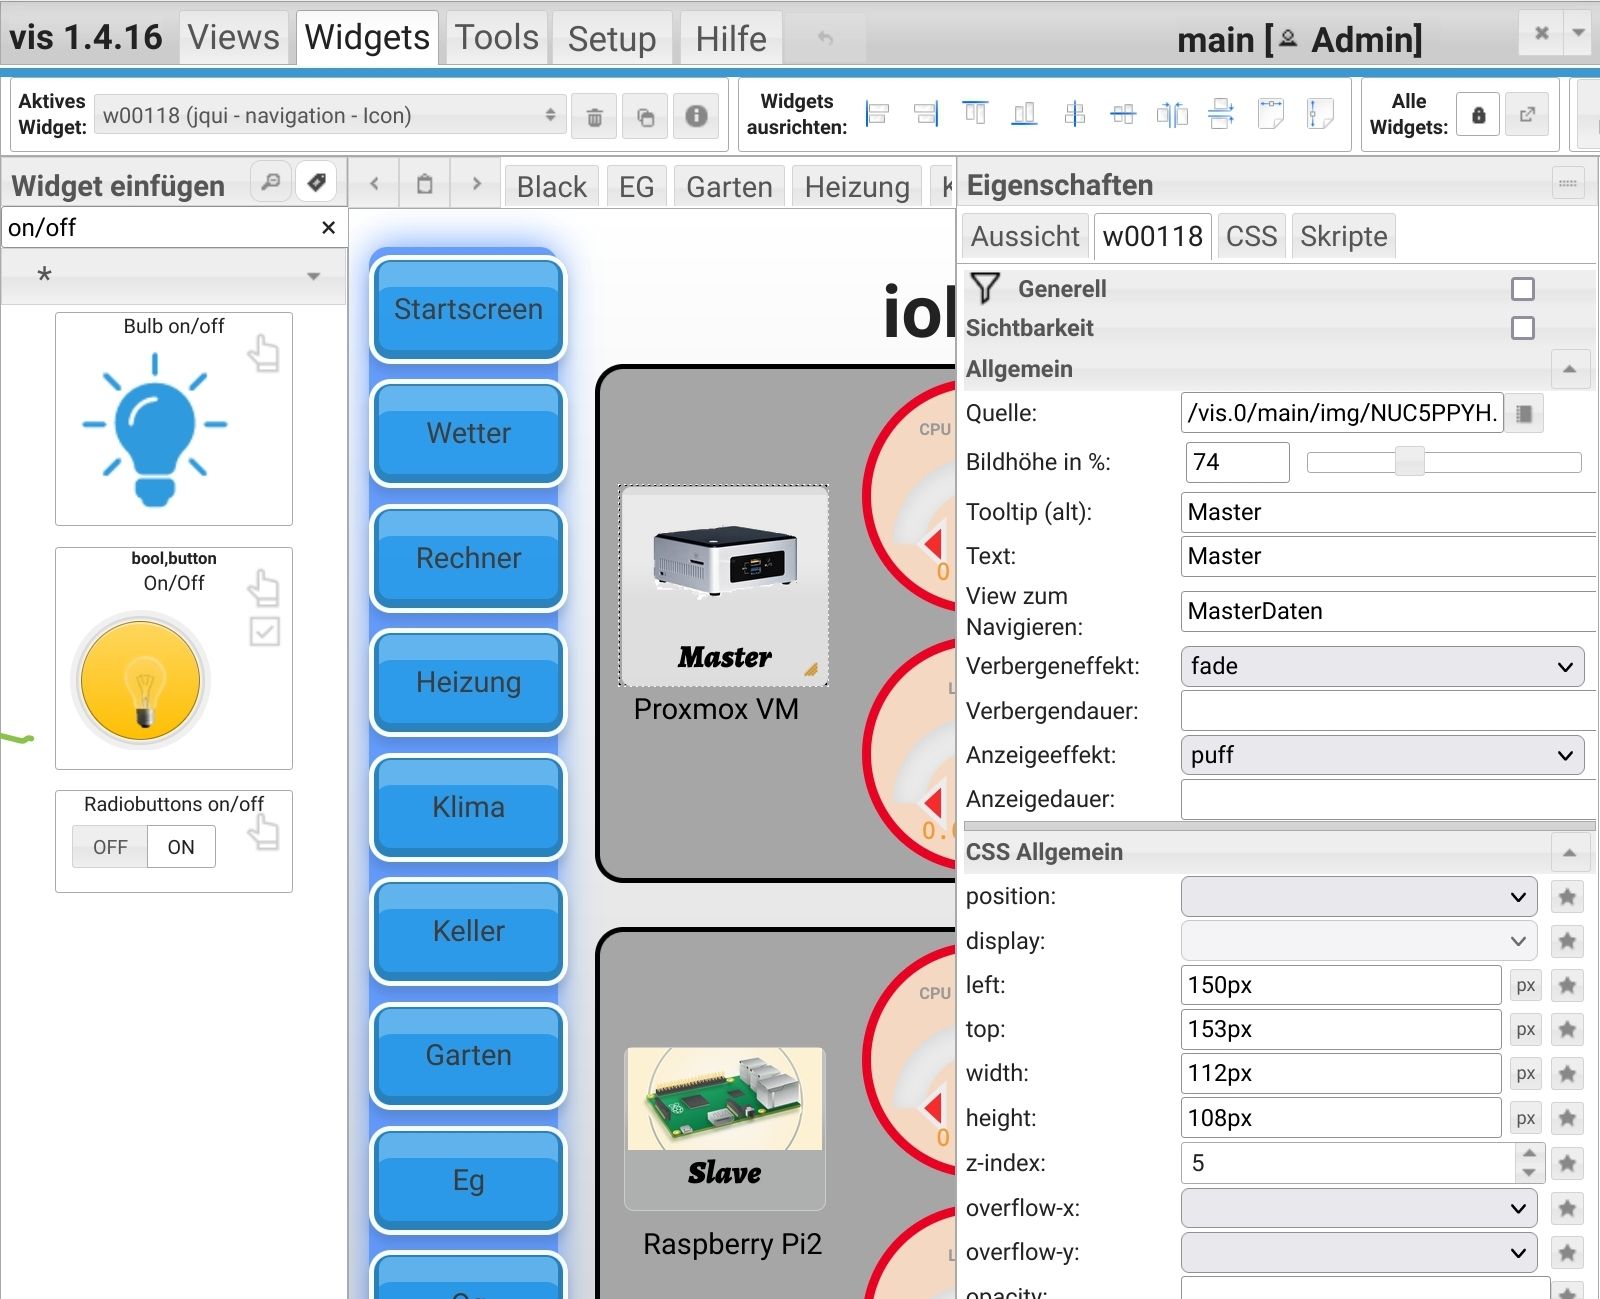Click the export all widgets icon

1527,115
